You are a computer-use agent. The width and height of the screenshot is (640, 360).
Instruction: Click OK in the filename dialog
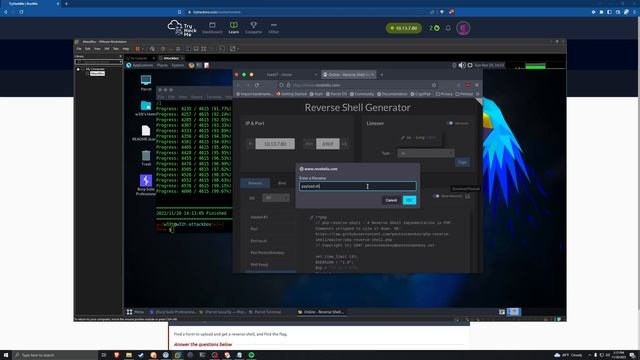[x=409, y=200]
